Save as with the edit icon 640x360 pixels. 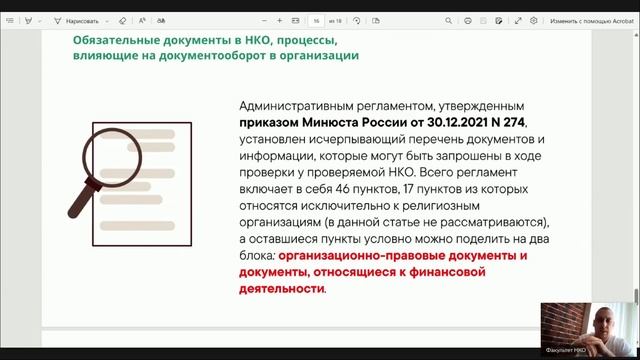pyautogui.click(x=499, y=20)
